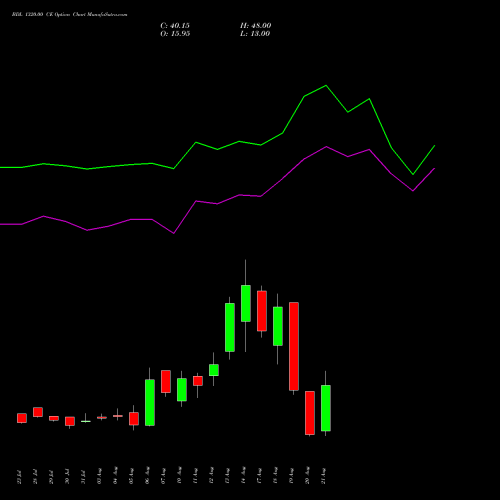Select the 10 Aug date label

click(x=179, y=476)
